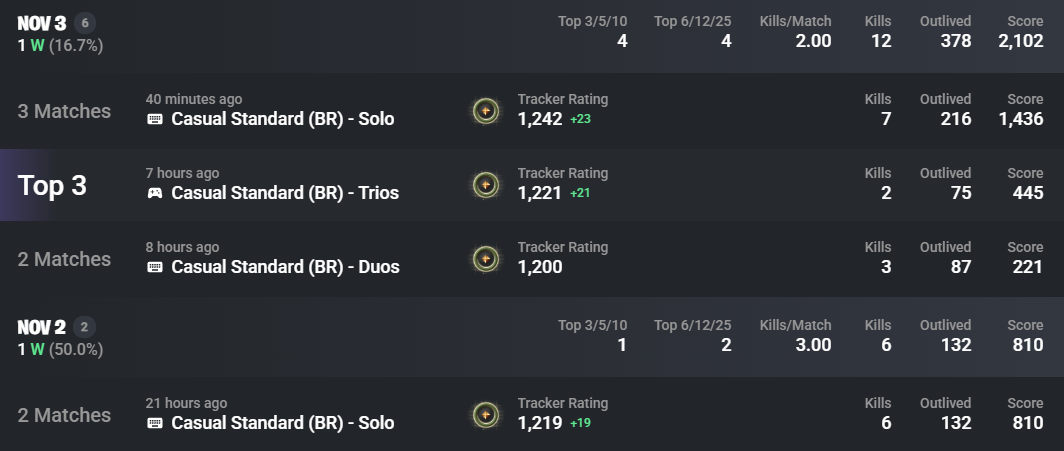Screen dimensions: 1064x451
Task: Click the match count badge 2 beside NOV 2
Action: pyautogui.click(x=85, y=327)
